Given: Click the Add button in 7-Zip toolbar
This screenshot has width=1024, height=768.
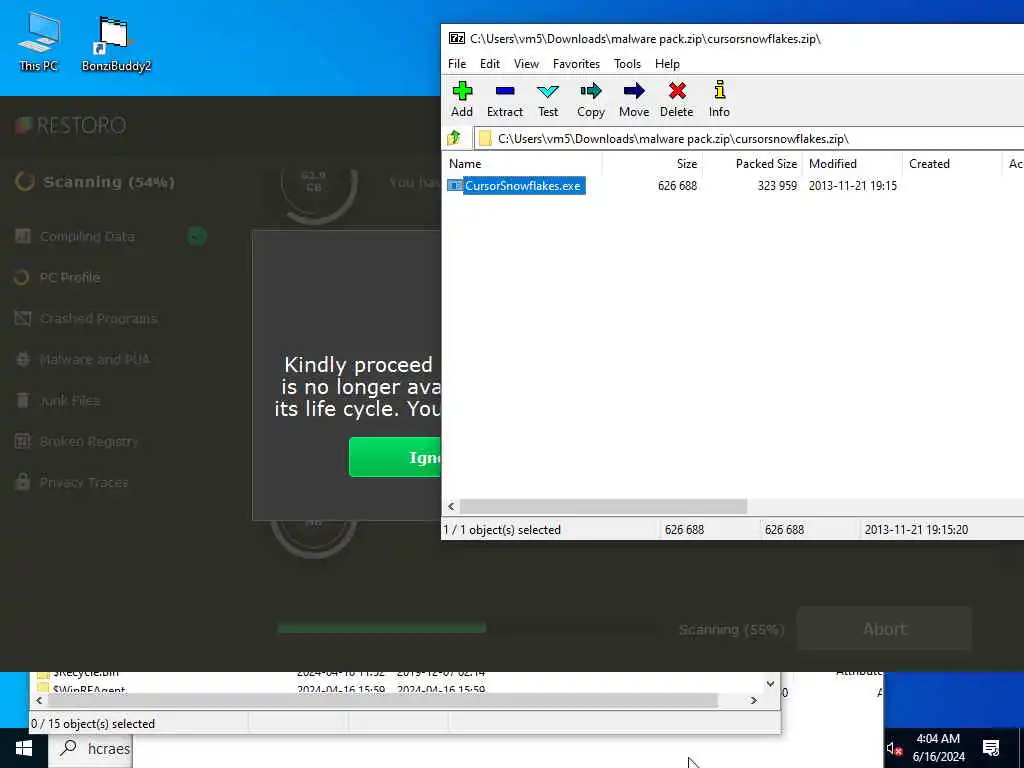Looking at the screenshot, I should point(462,99).
